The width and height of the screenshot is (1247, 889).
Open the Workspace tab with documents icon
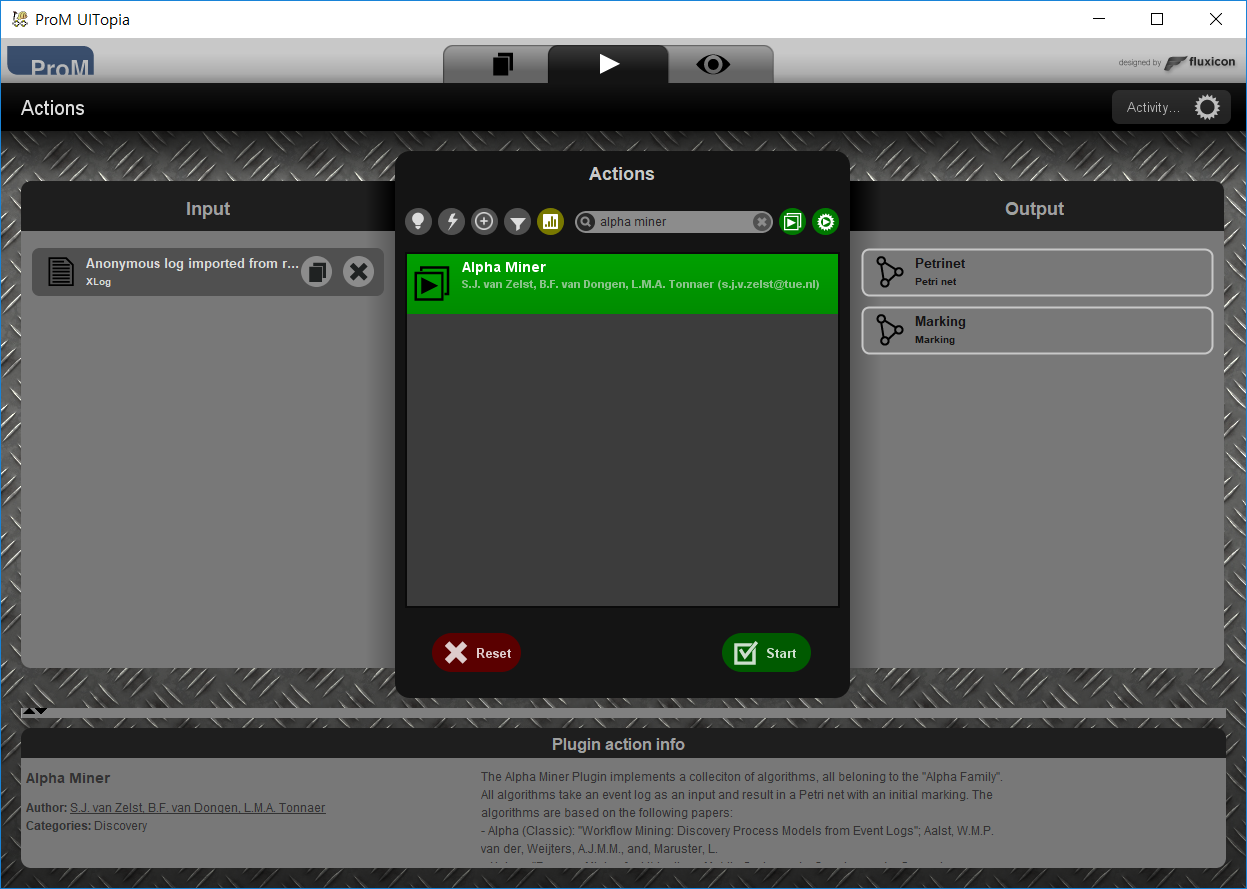pyautogui.click(x=503, y=64)
